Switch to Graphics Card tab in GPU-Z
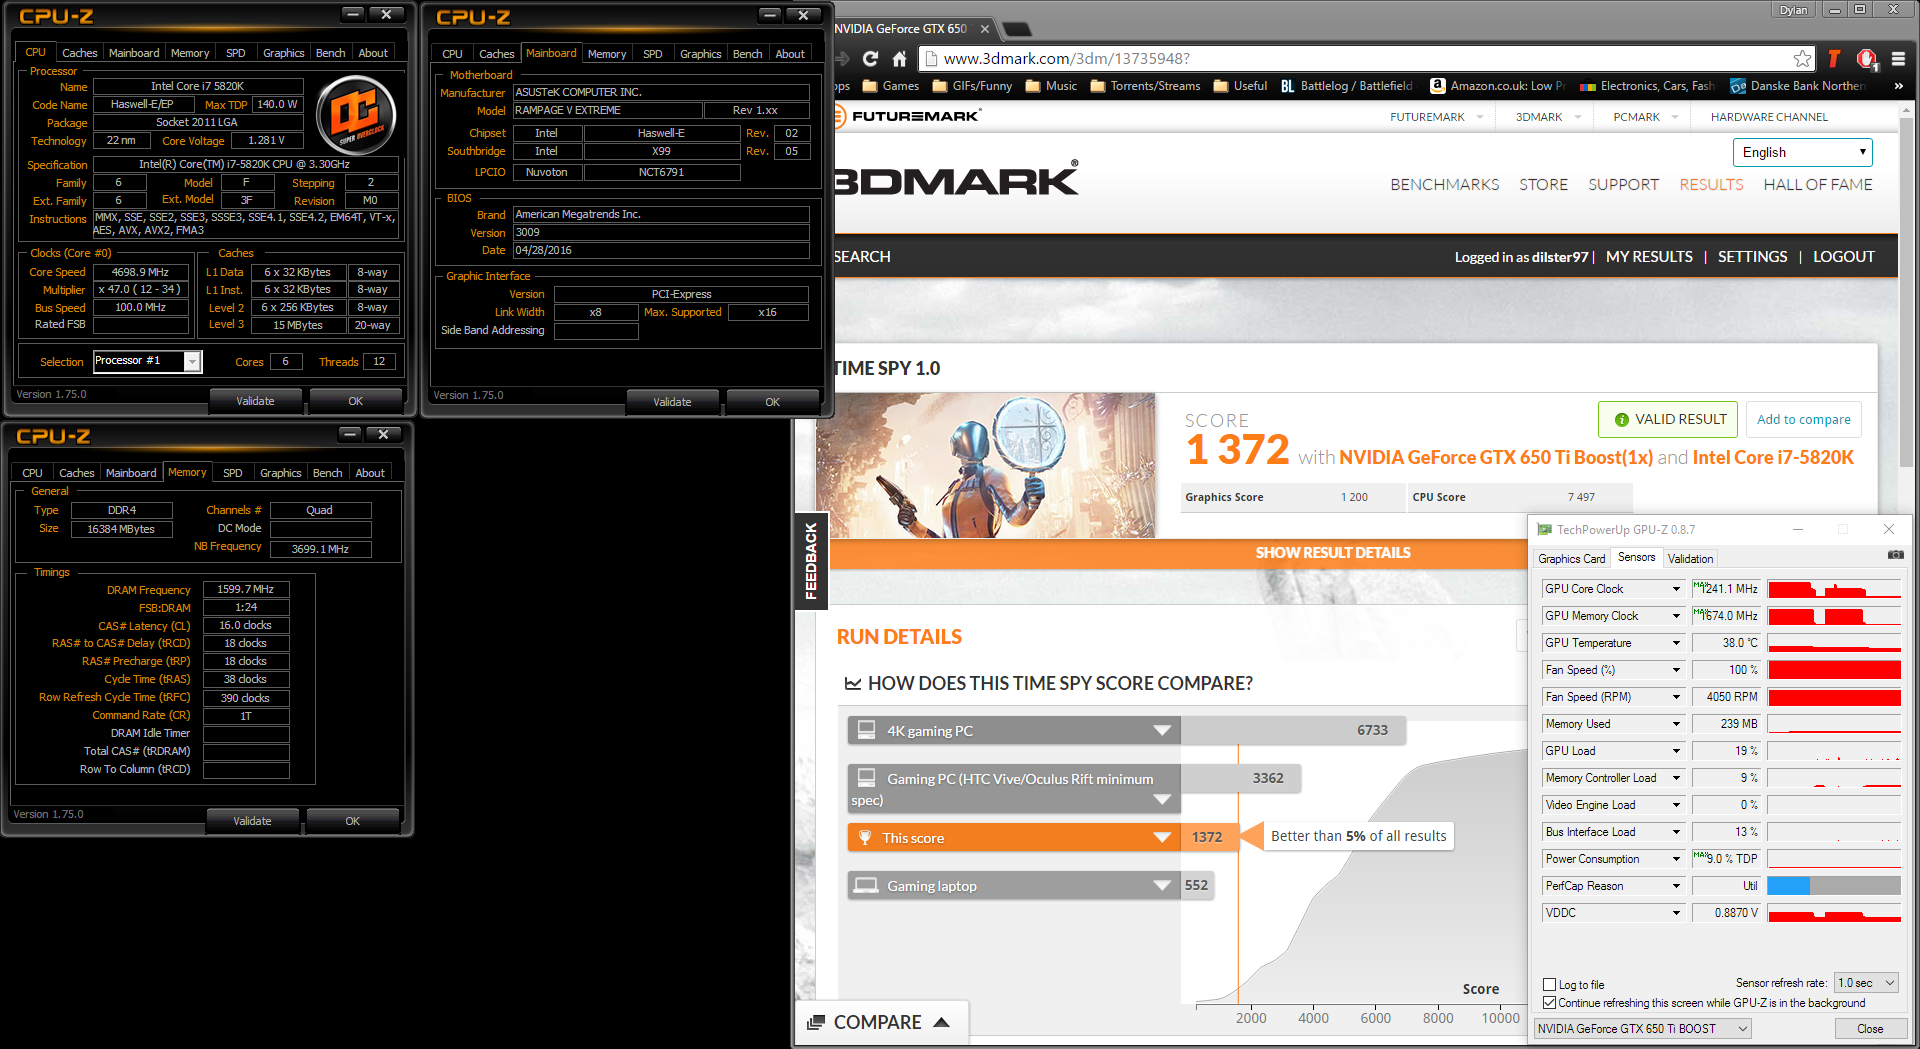This screenshot has height=1049, width=1920. 1571,559
